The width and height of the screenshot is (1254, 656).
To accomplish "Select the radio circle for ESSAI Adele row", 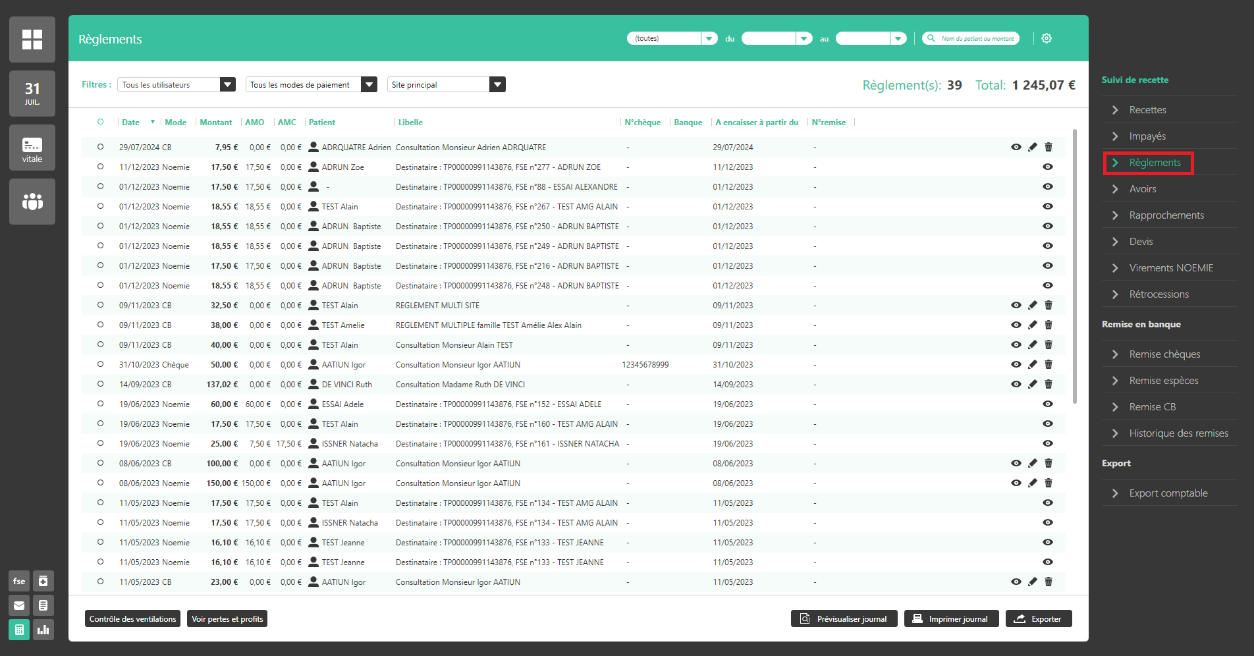I will (100, 404).
